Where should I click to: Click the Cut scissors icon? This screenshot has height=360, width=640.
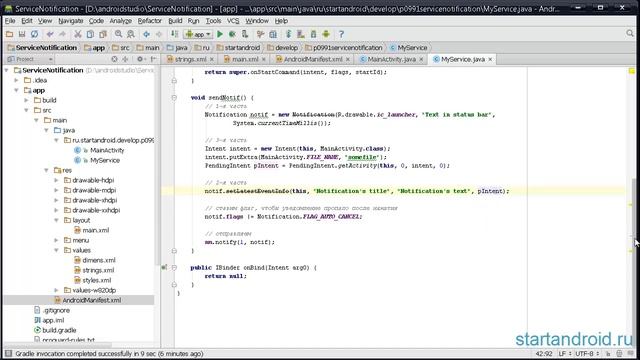(x=78, y=34)
